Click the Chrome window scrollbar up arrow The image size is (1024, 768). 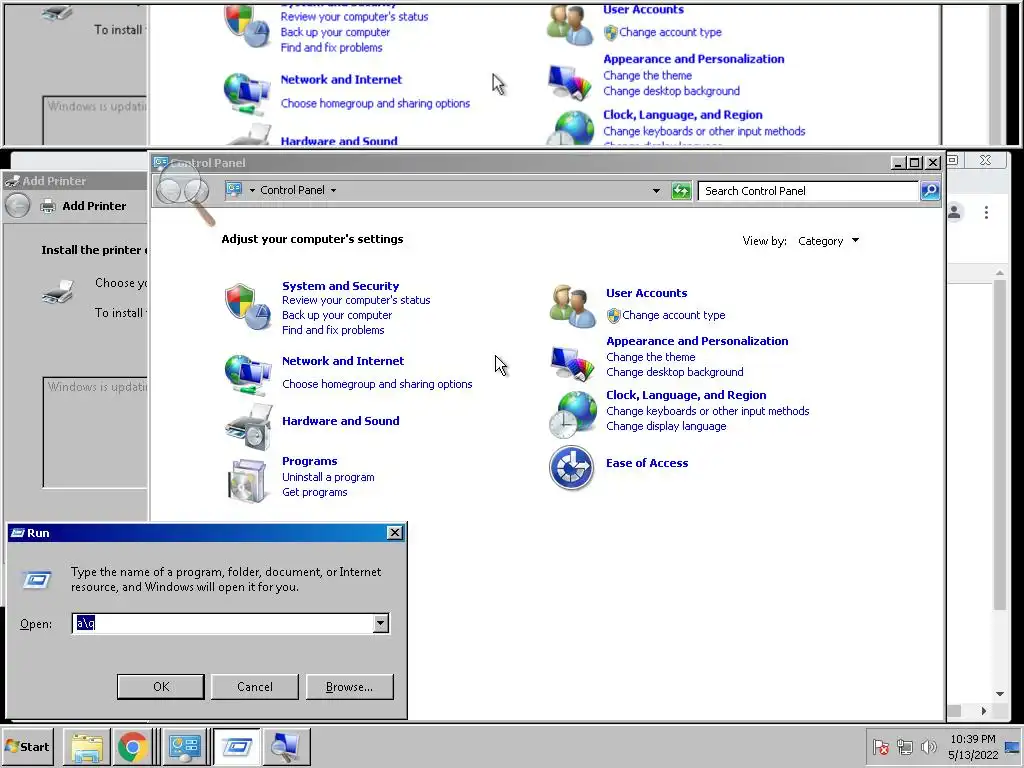1000,272
